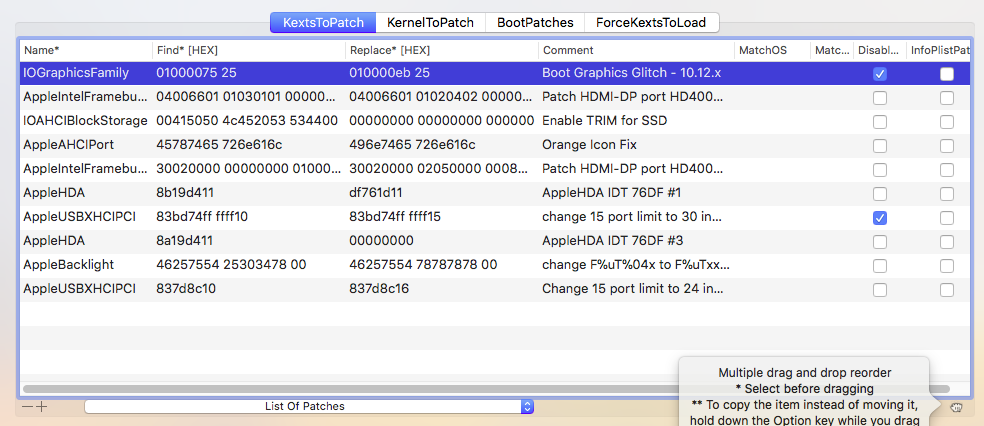Click the MatchOS column header
The image size is (984, 426).
point(768,50)
